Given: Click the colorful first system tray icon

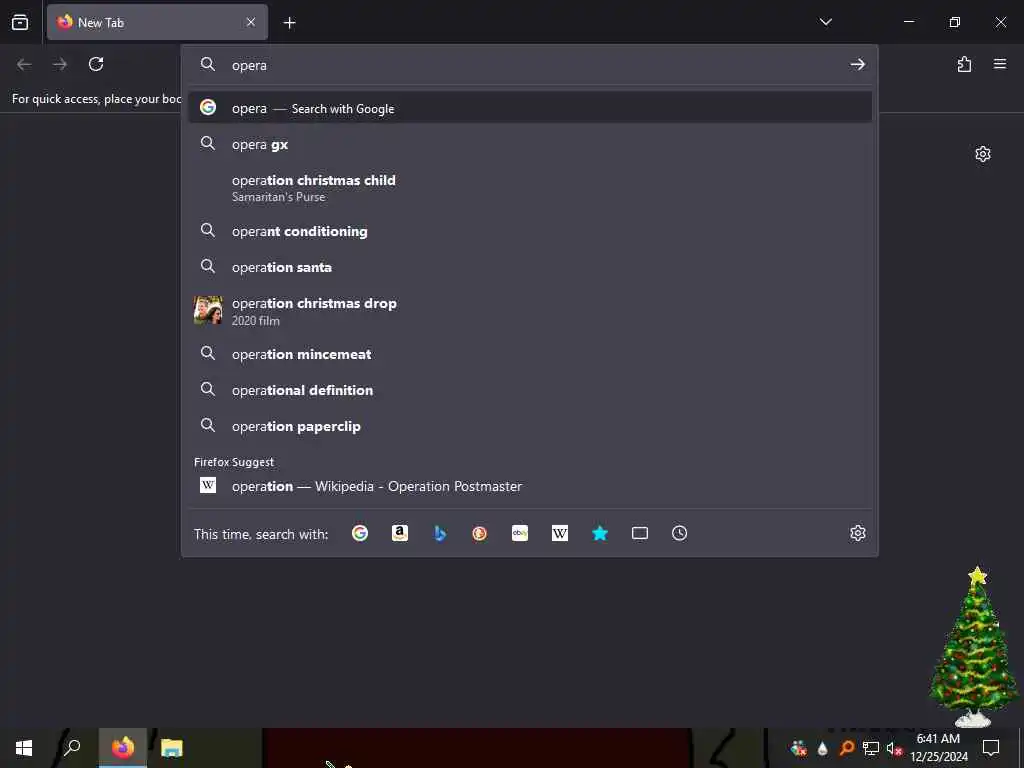Looking at the screenshot, I should (x=798, y=748).
